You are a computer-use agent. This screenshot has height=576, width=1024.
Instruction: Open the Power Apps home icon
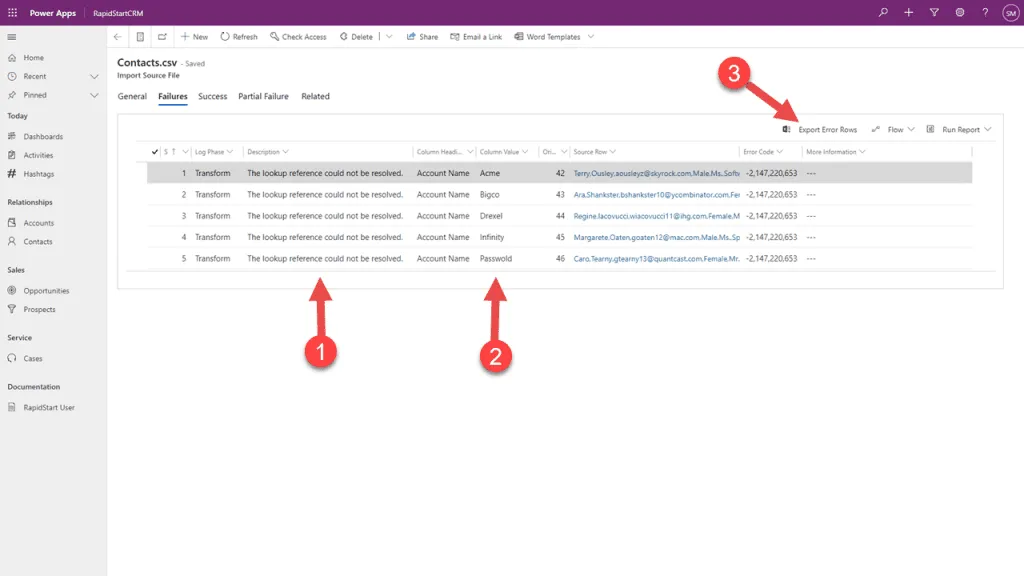pos(12,13)
